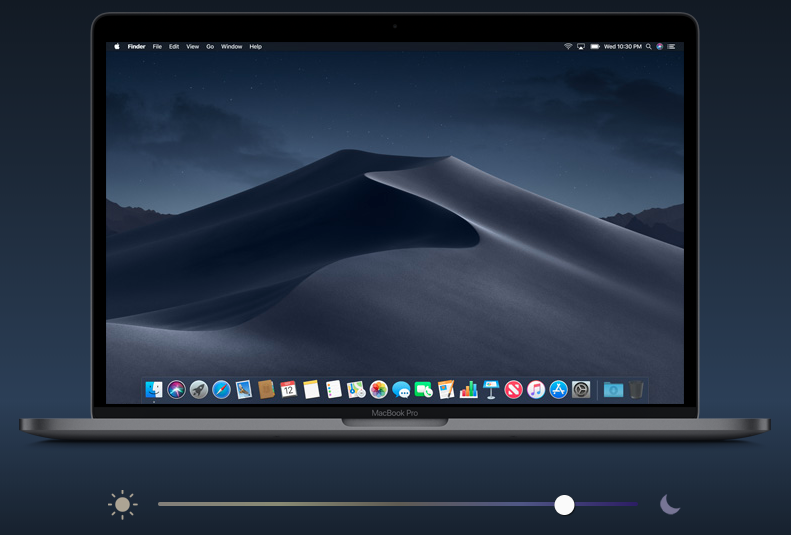791x535 pixels.
Task: Open the View menu
Action: tap(192, 47)
